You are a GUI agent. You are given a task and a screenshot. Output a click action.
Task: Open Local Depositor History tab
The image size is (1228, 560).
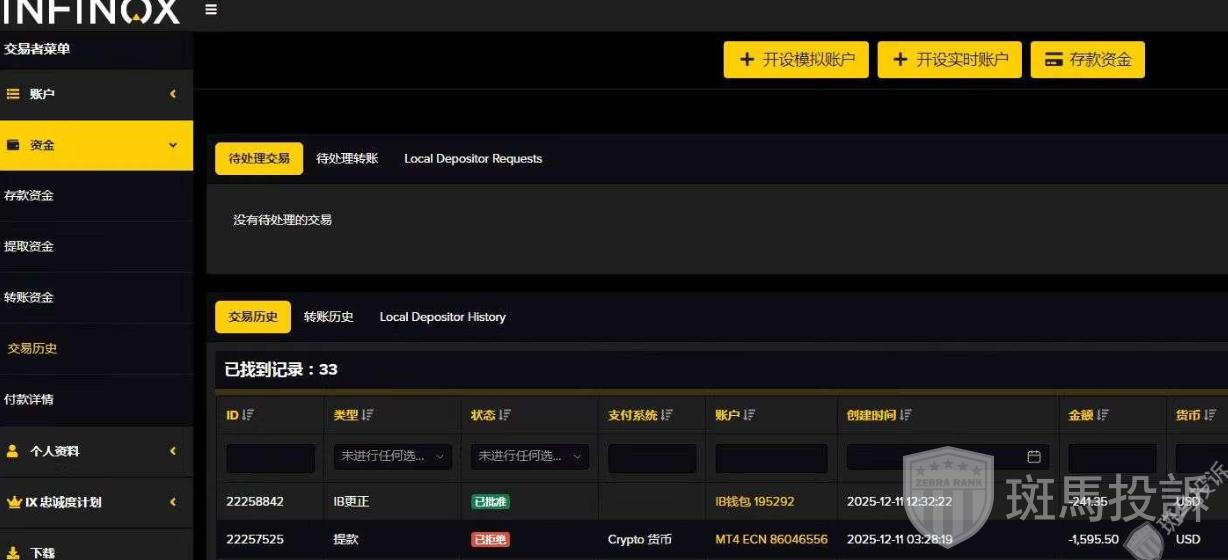(442, 317)
